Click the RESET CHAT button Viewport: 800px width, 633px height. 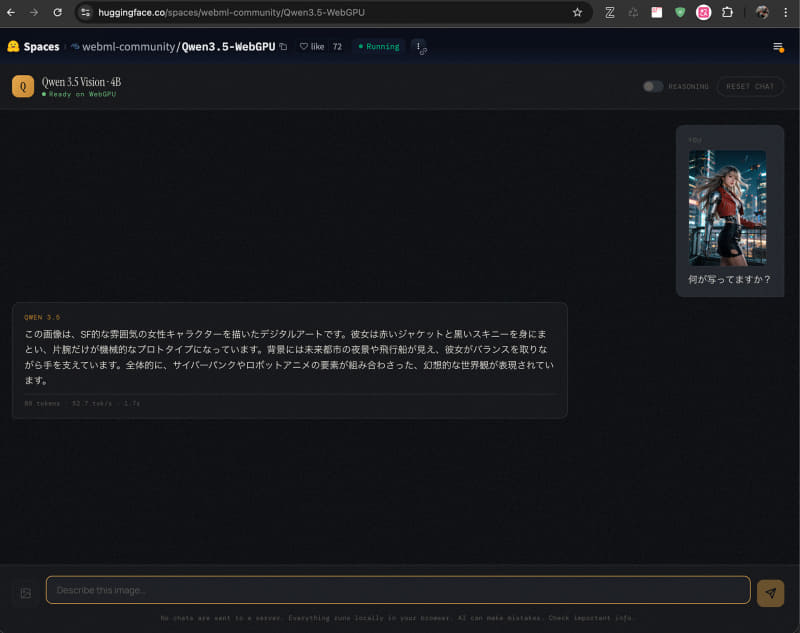click(x=749, y=87)
